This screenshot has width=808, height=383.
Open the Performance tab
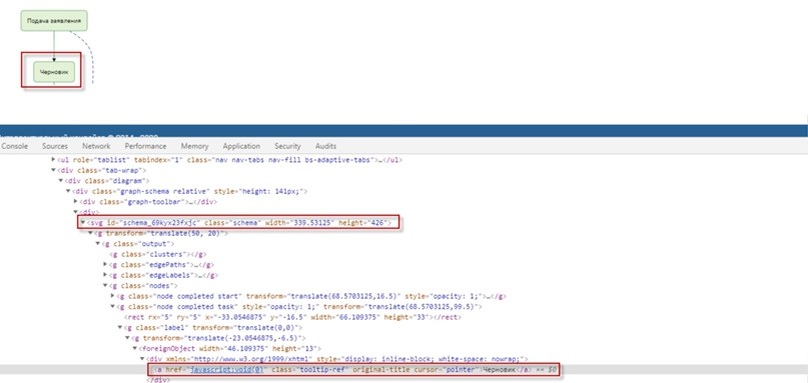(145, 146)
